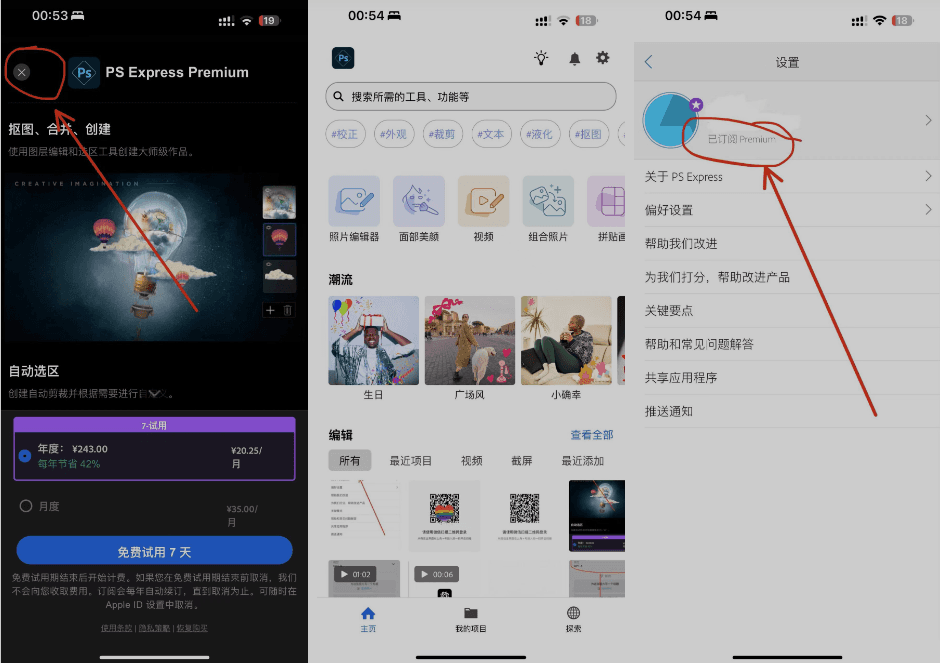This screenshot has height=663, width=940.
Task: Go back from 设置 screen
Action: (648, 62)
